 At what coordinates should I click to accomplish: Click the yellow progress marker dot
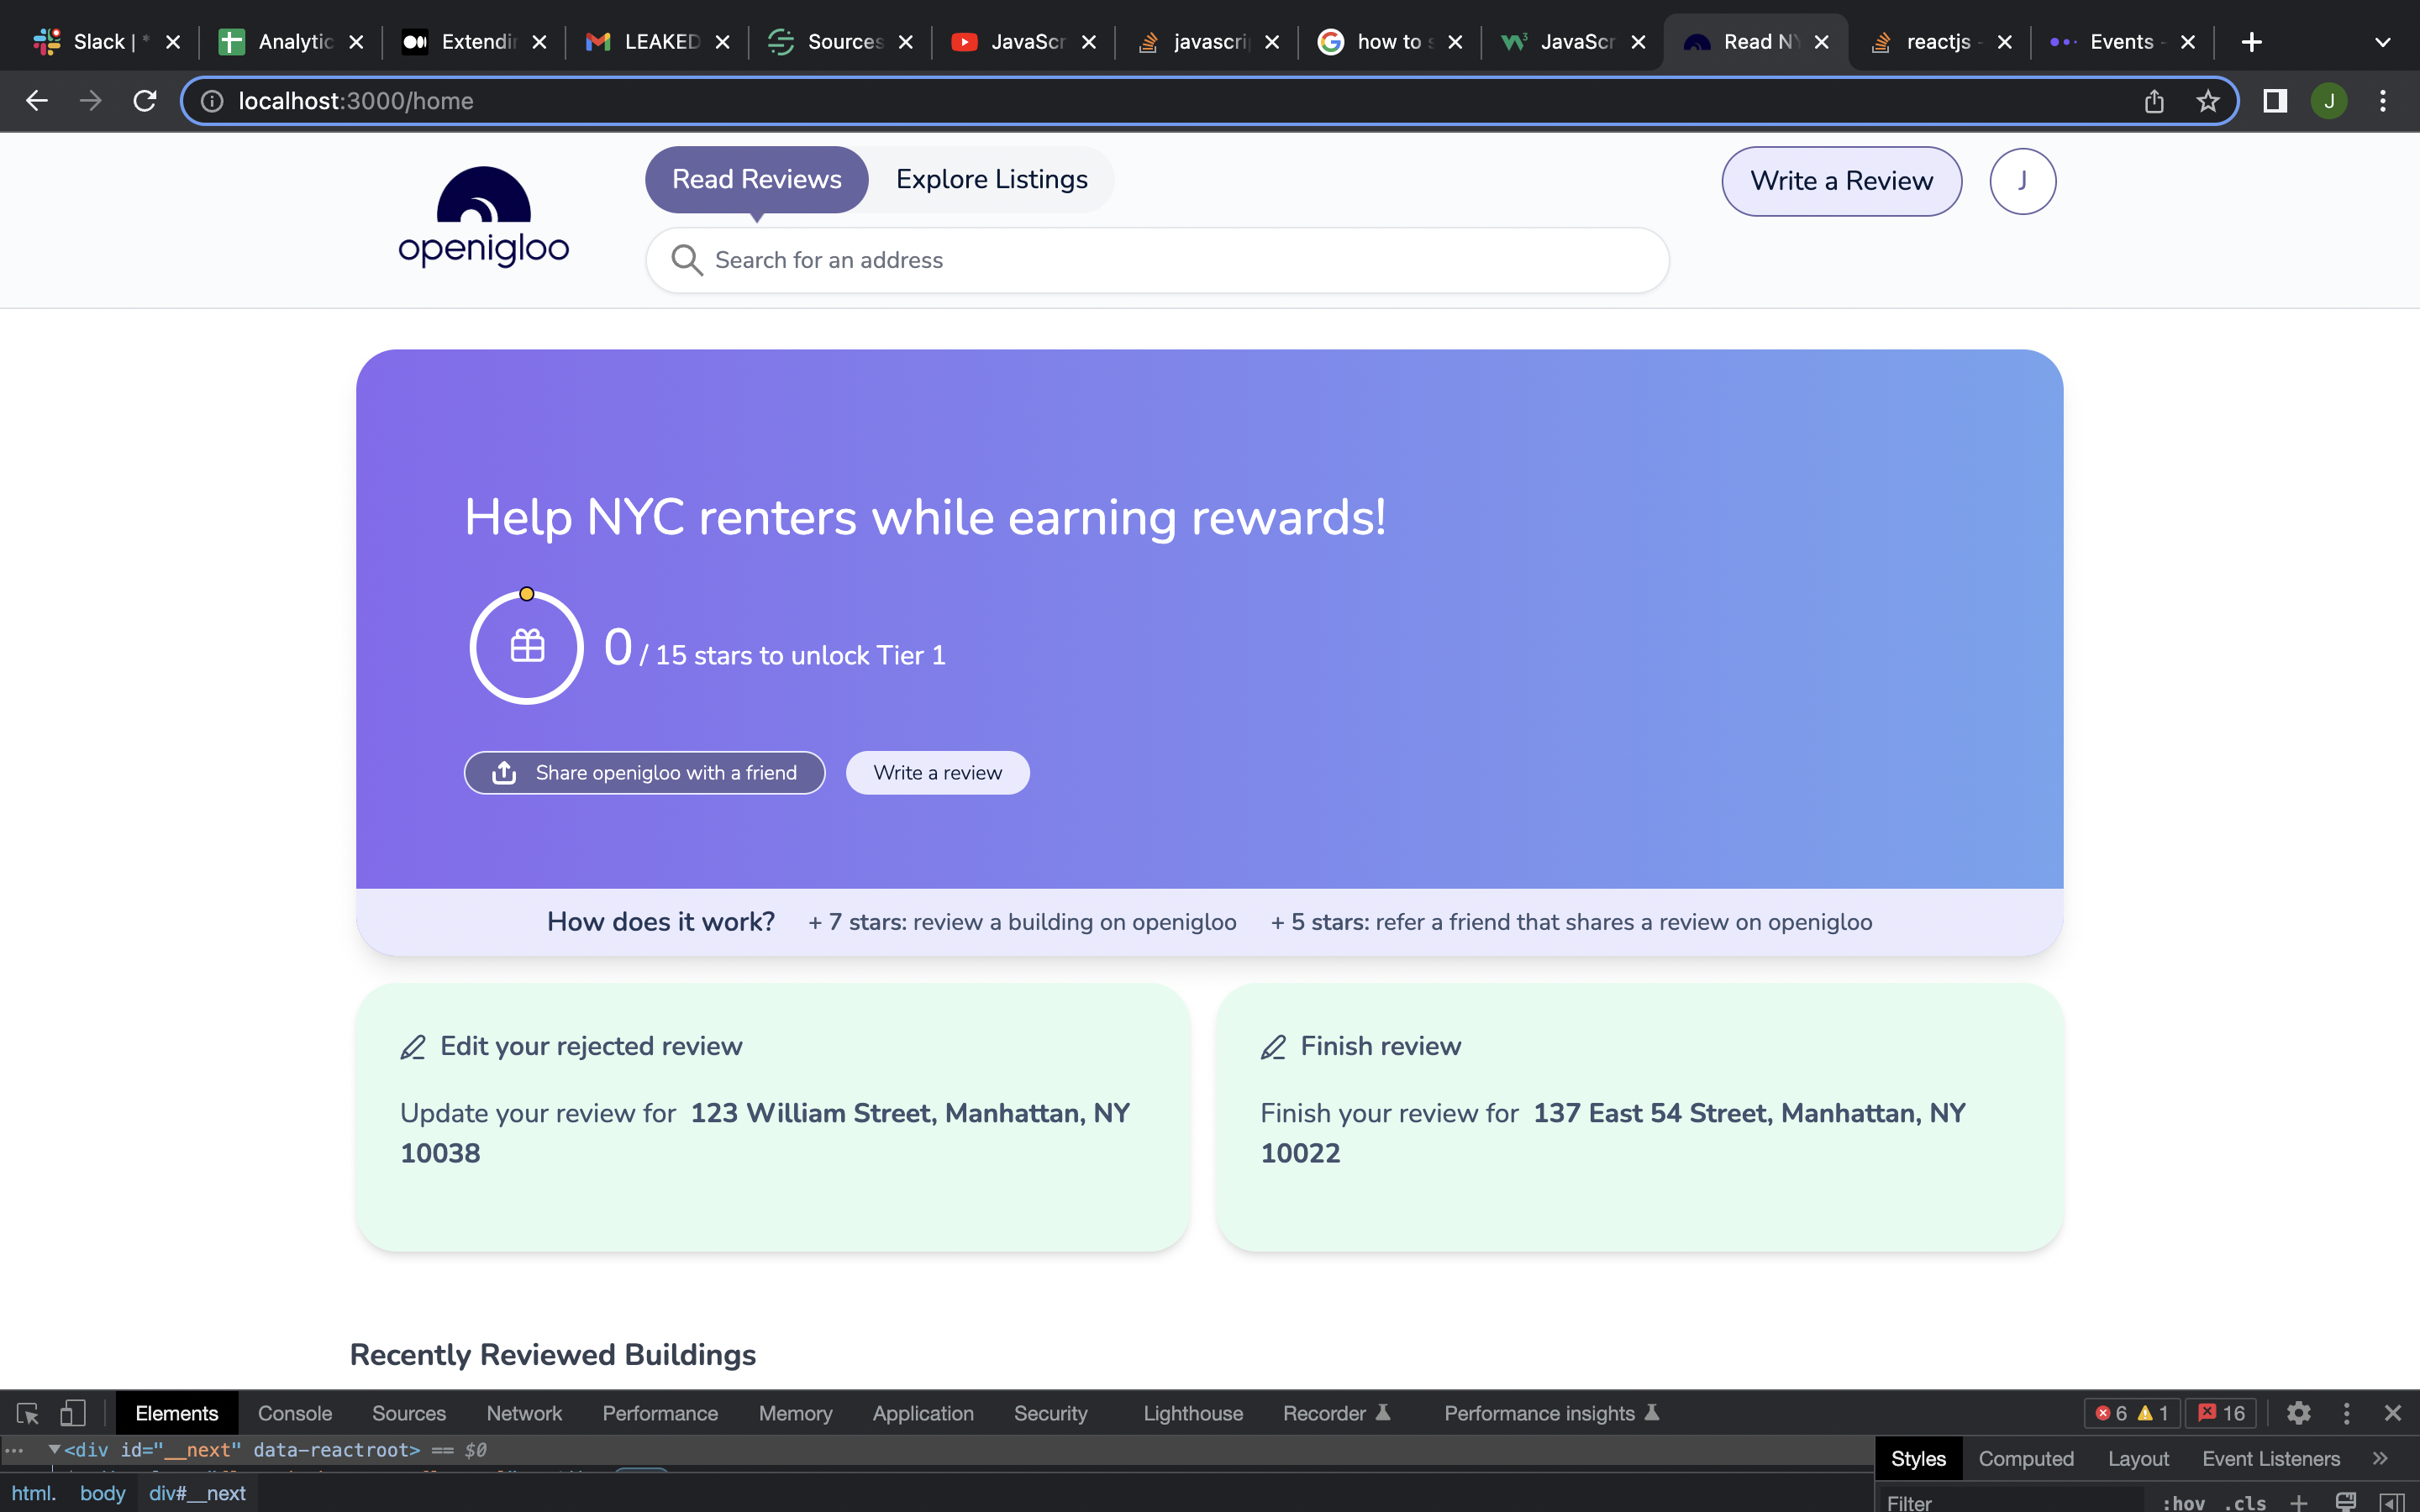527,594
